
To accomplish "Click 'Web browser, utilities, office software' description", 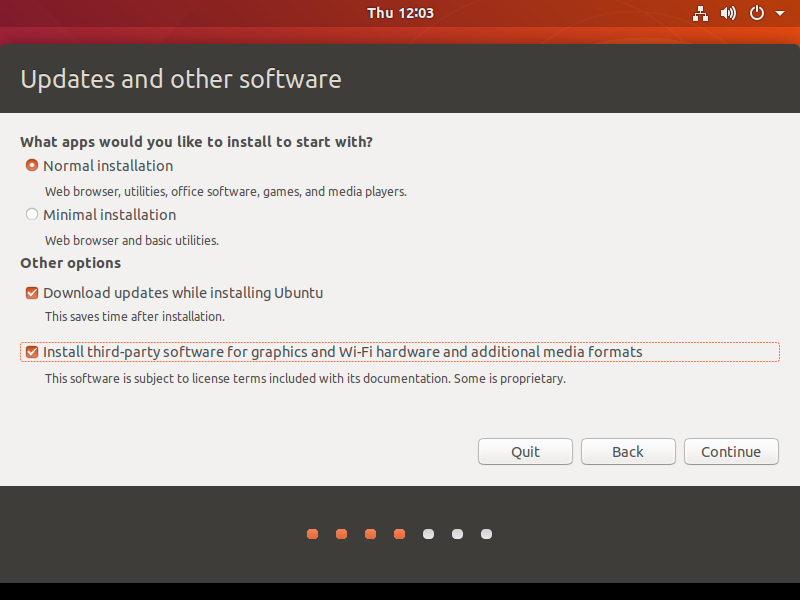I will [x=226, y=192].
